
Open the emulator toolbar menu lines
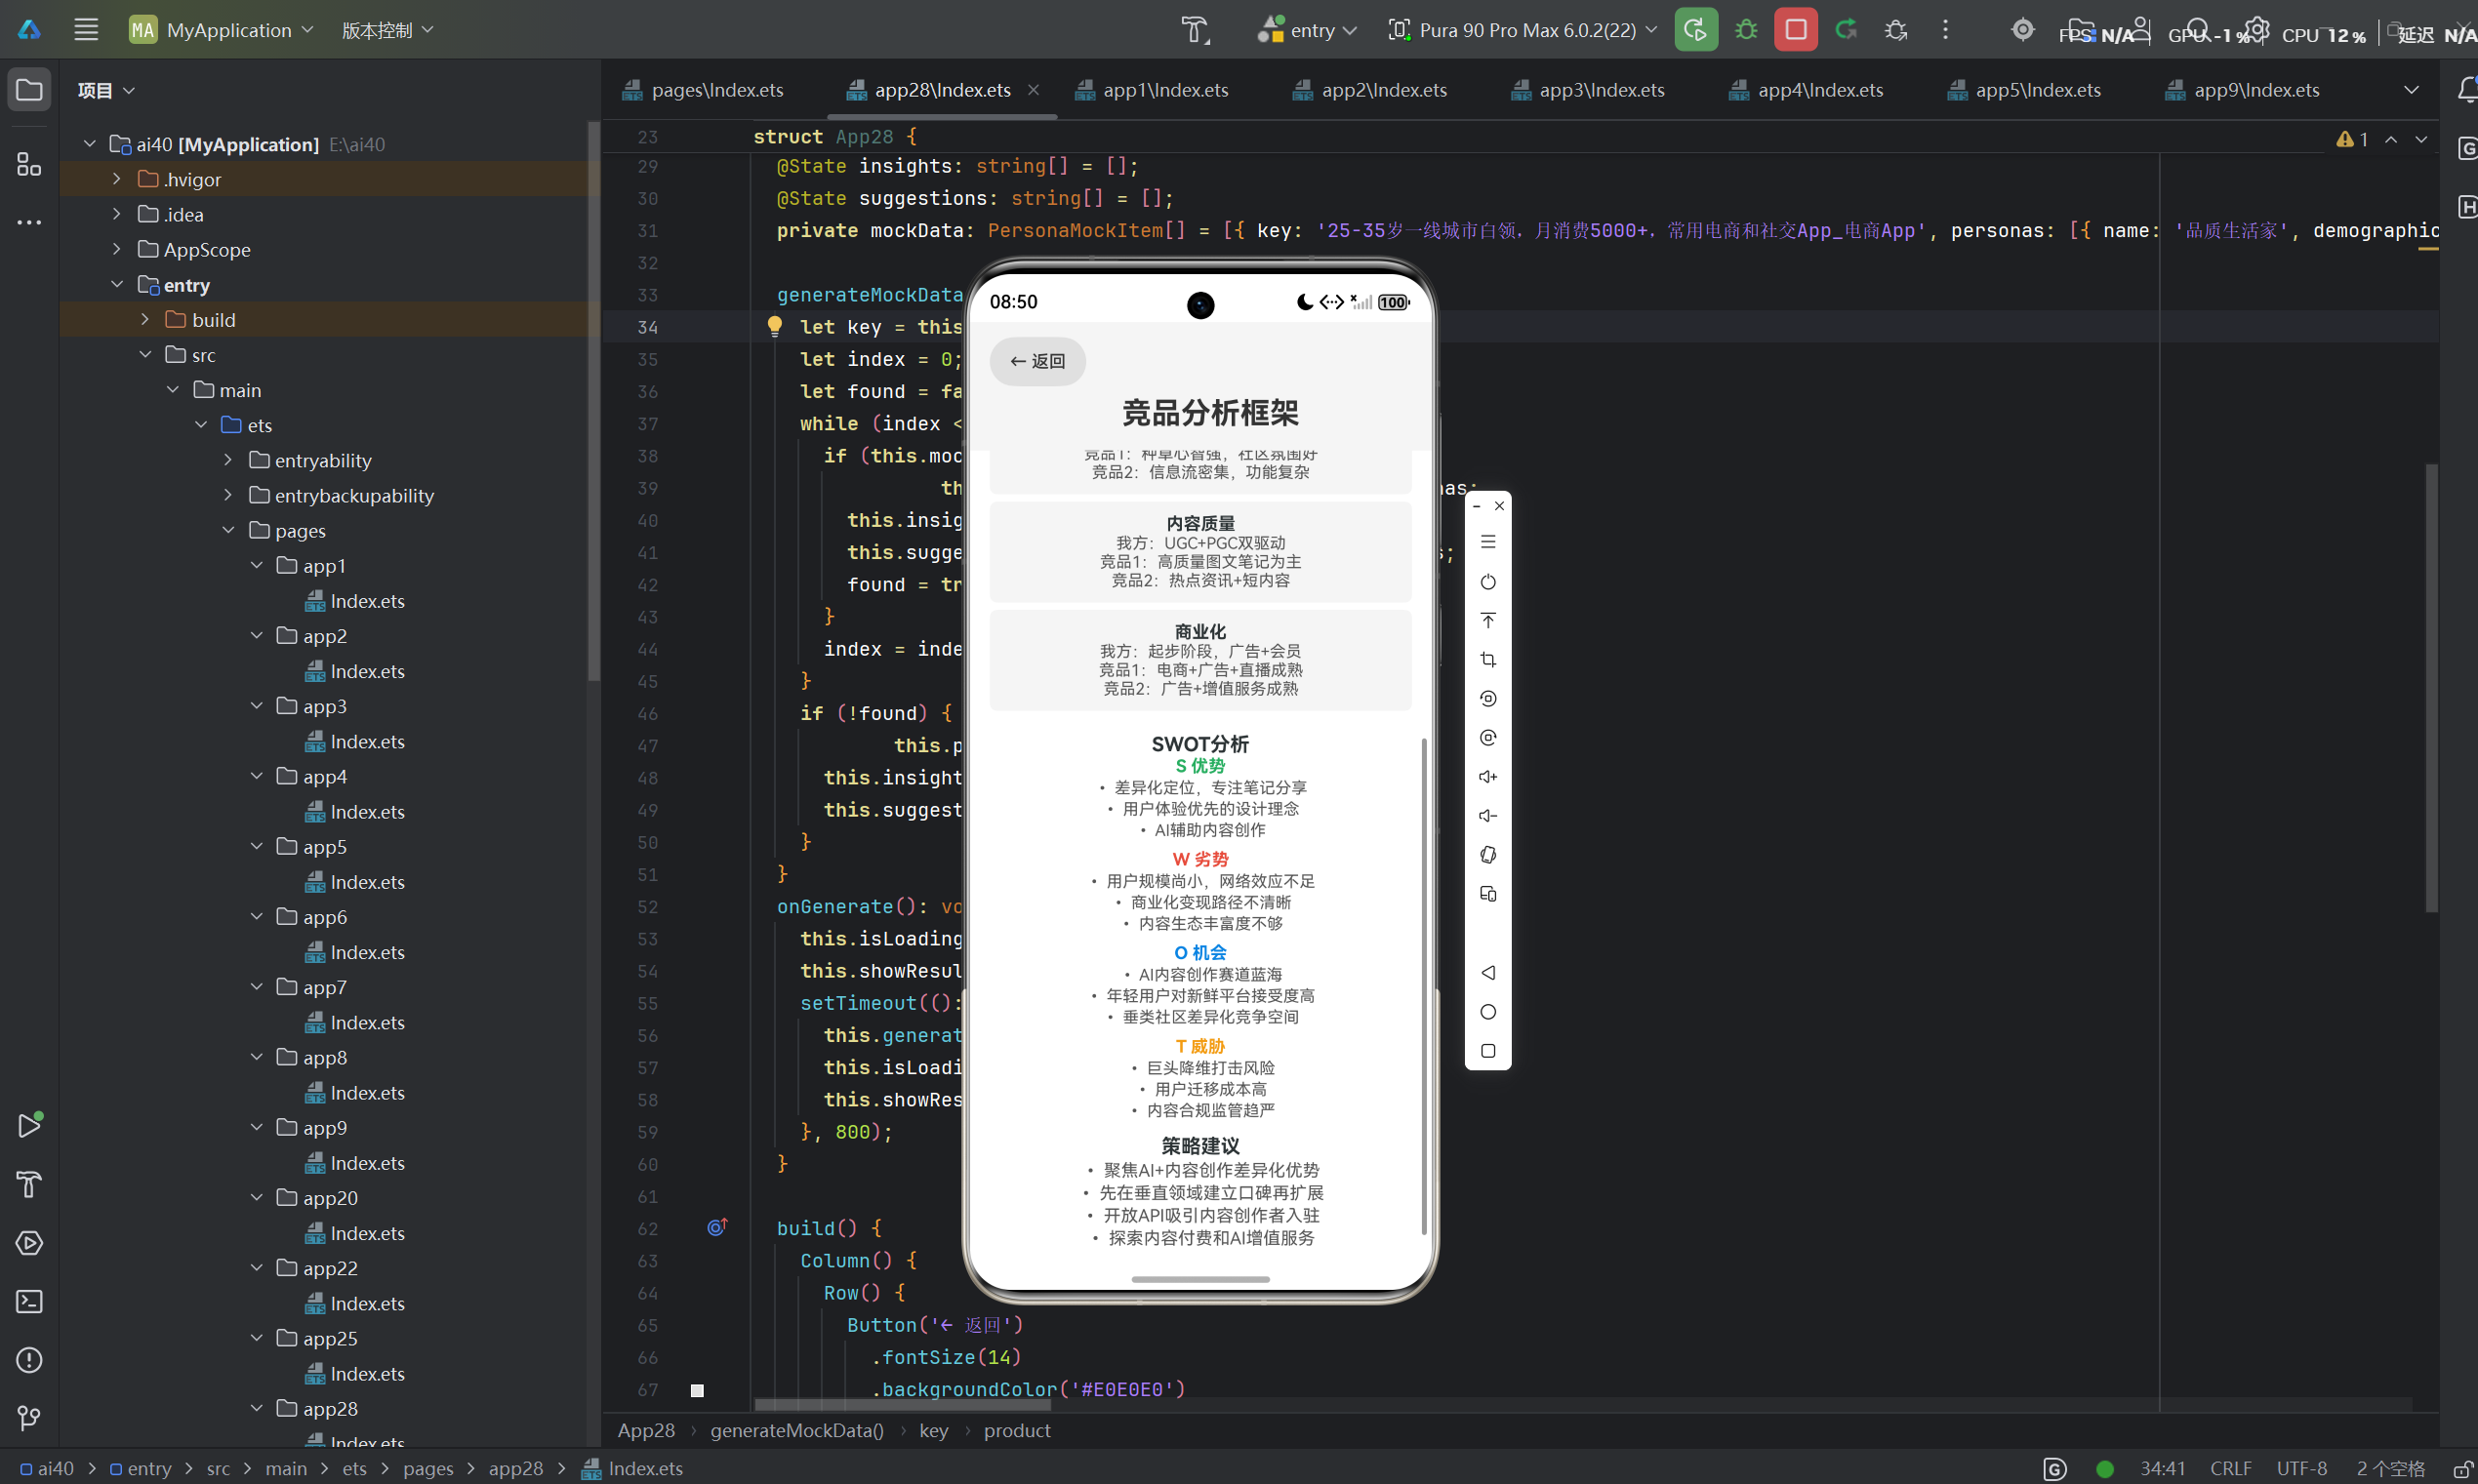point(1488,541)
